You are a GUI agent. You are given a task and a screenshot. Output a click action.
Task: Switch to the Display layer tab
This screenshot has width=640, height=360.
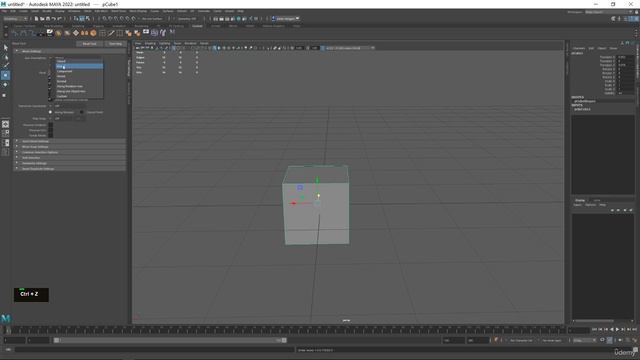(x=580, y=200)
